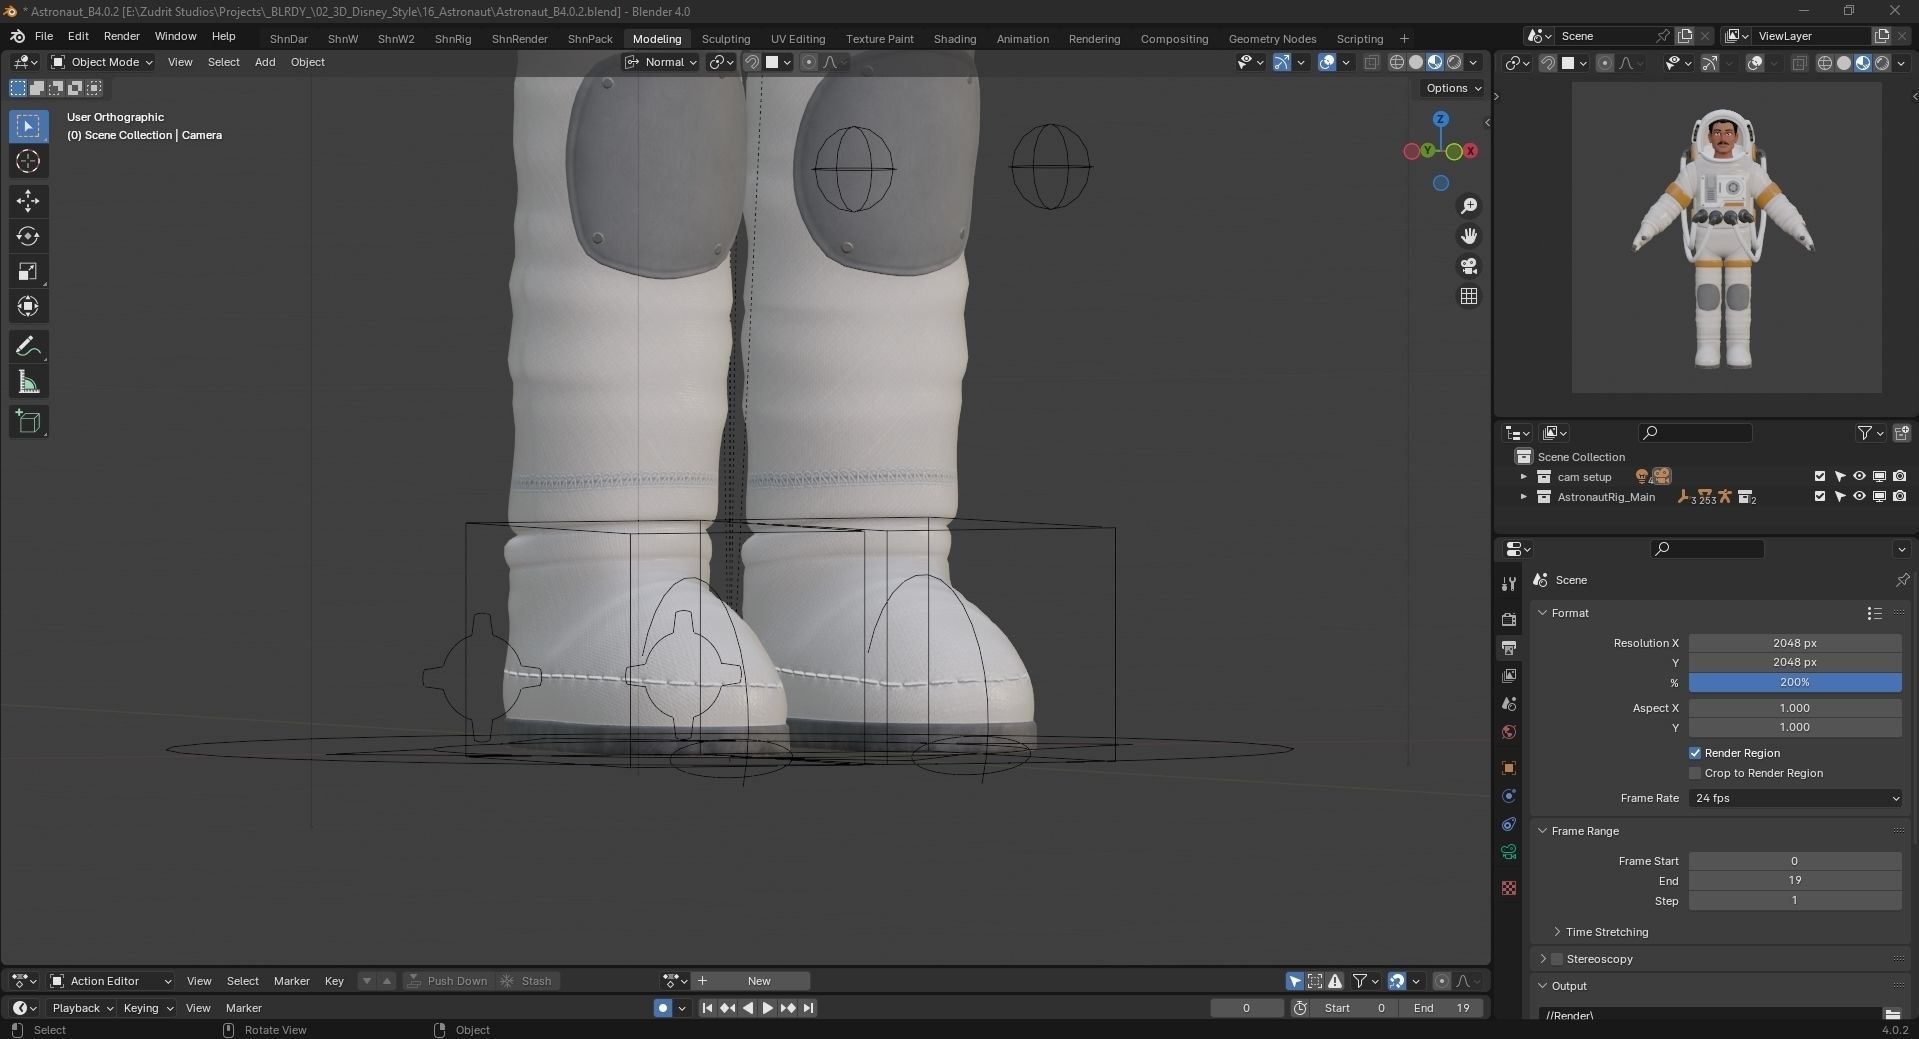Select the Transform tool
The height and width of the screenshot is (1039, 1919).
(x=28, y=306)
